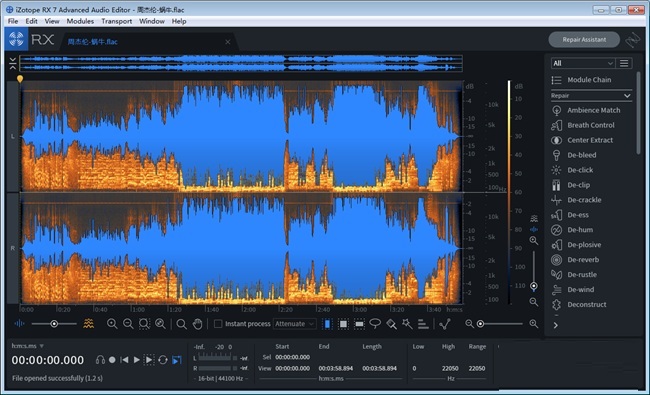
Task: Open the find similar event tool
Action: click(x=445, y=324)
